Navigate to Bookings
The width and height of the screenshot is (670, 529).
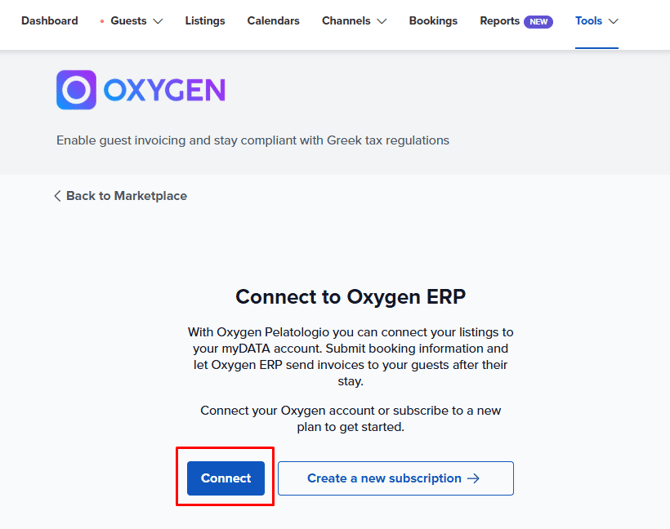coord(433,21)
